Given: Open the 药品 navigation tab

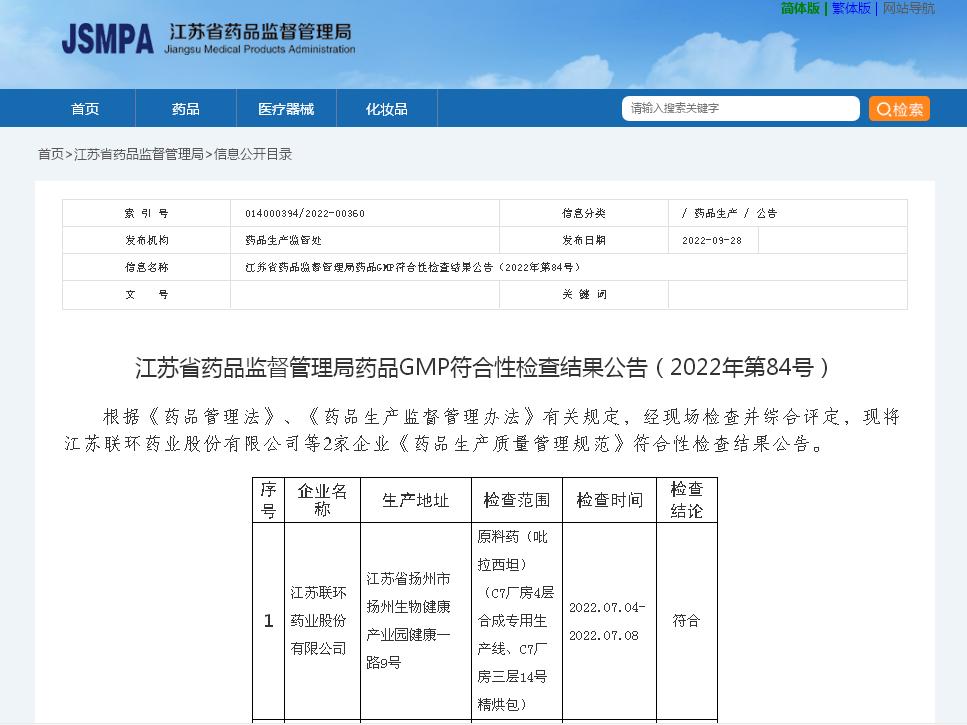Looking at the screenshot, I should (185, 108).
